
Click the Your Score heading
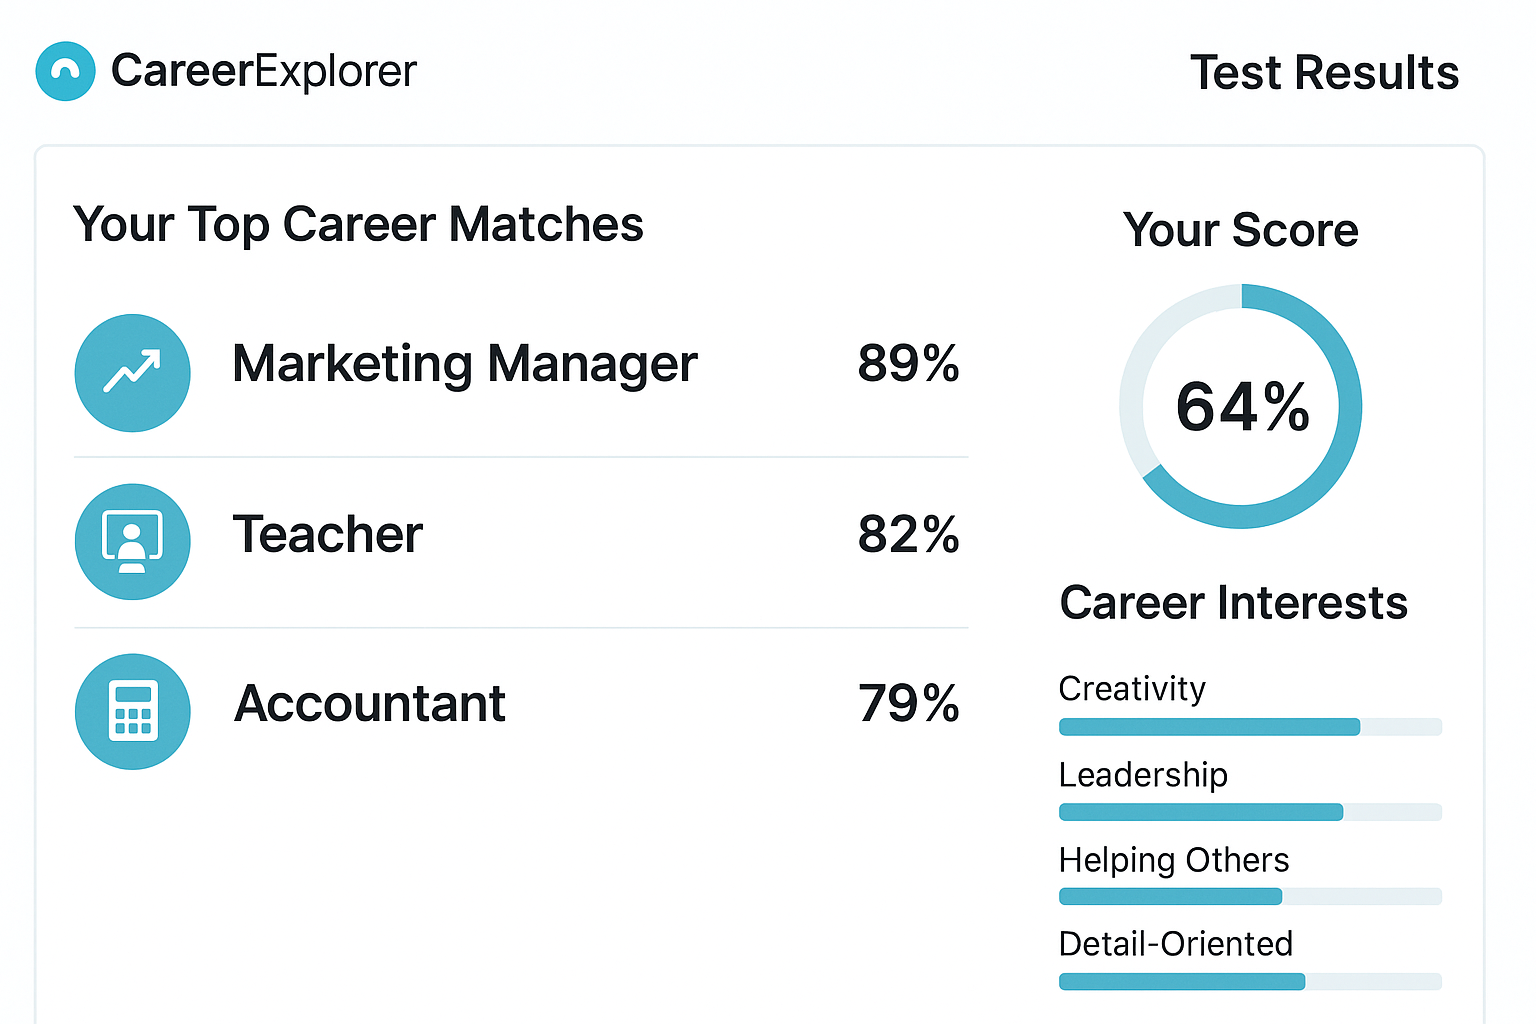1241,230
